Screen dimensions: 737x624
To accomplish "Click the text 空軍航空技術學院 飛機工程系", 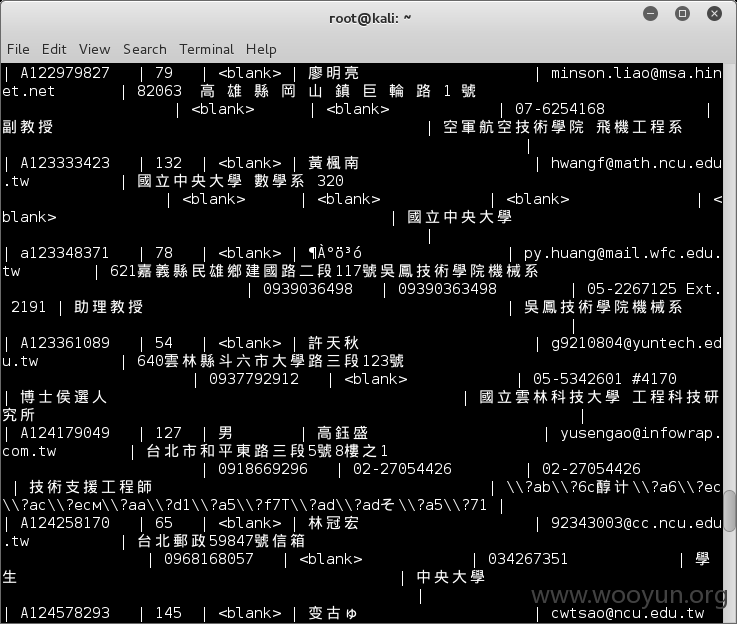I will (563, 127).
